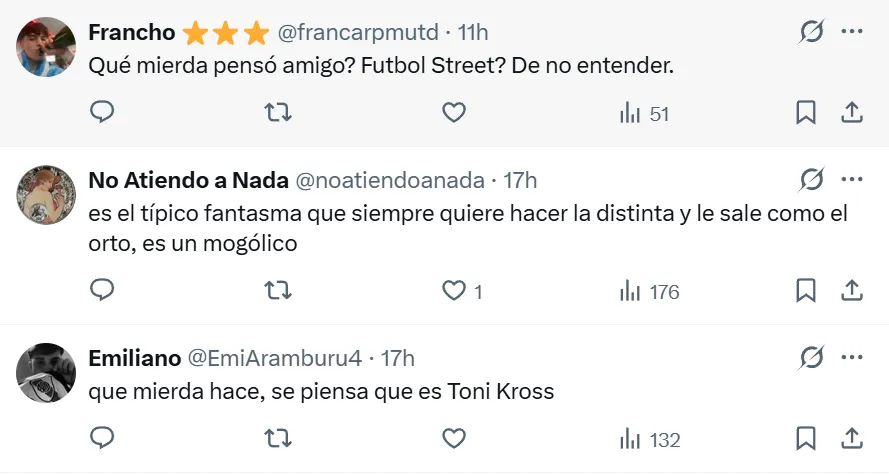Open more options on Francho's tweet

click(x=852, y=32)
